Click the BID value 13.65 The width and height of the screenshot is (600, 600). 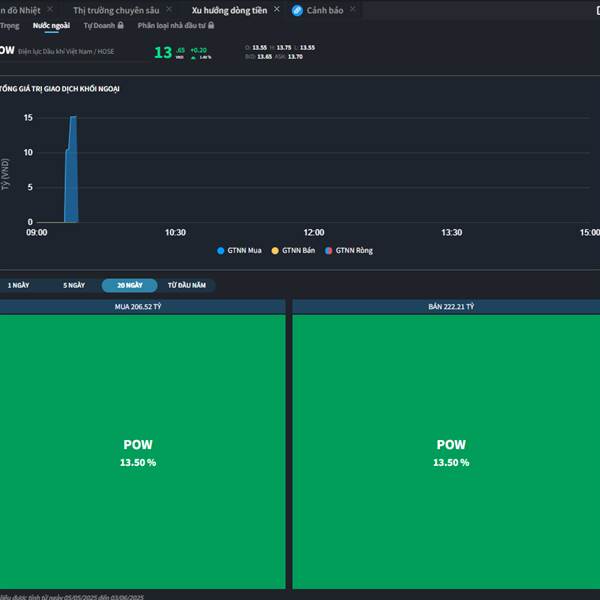click(x=264, y=57)
